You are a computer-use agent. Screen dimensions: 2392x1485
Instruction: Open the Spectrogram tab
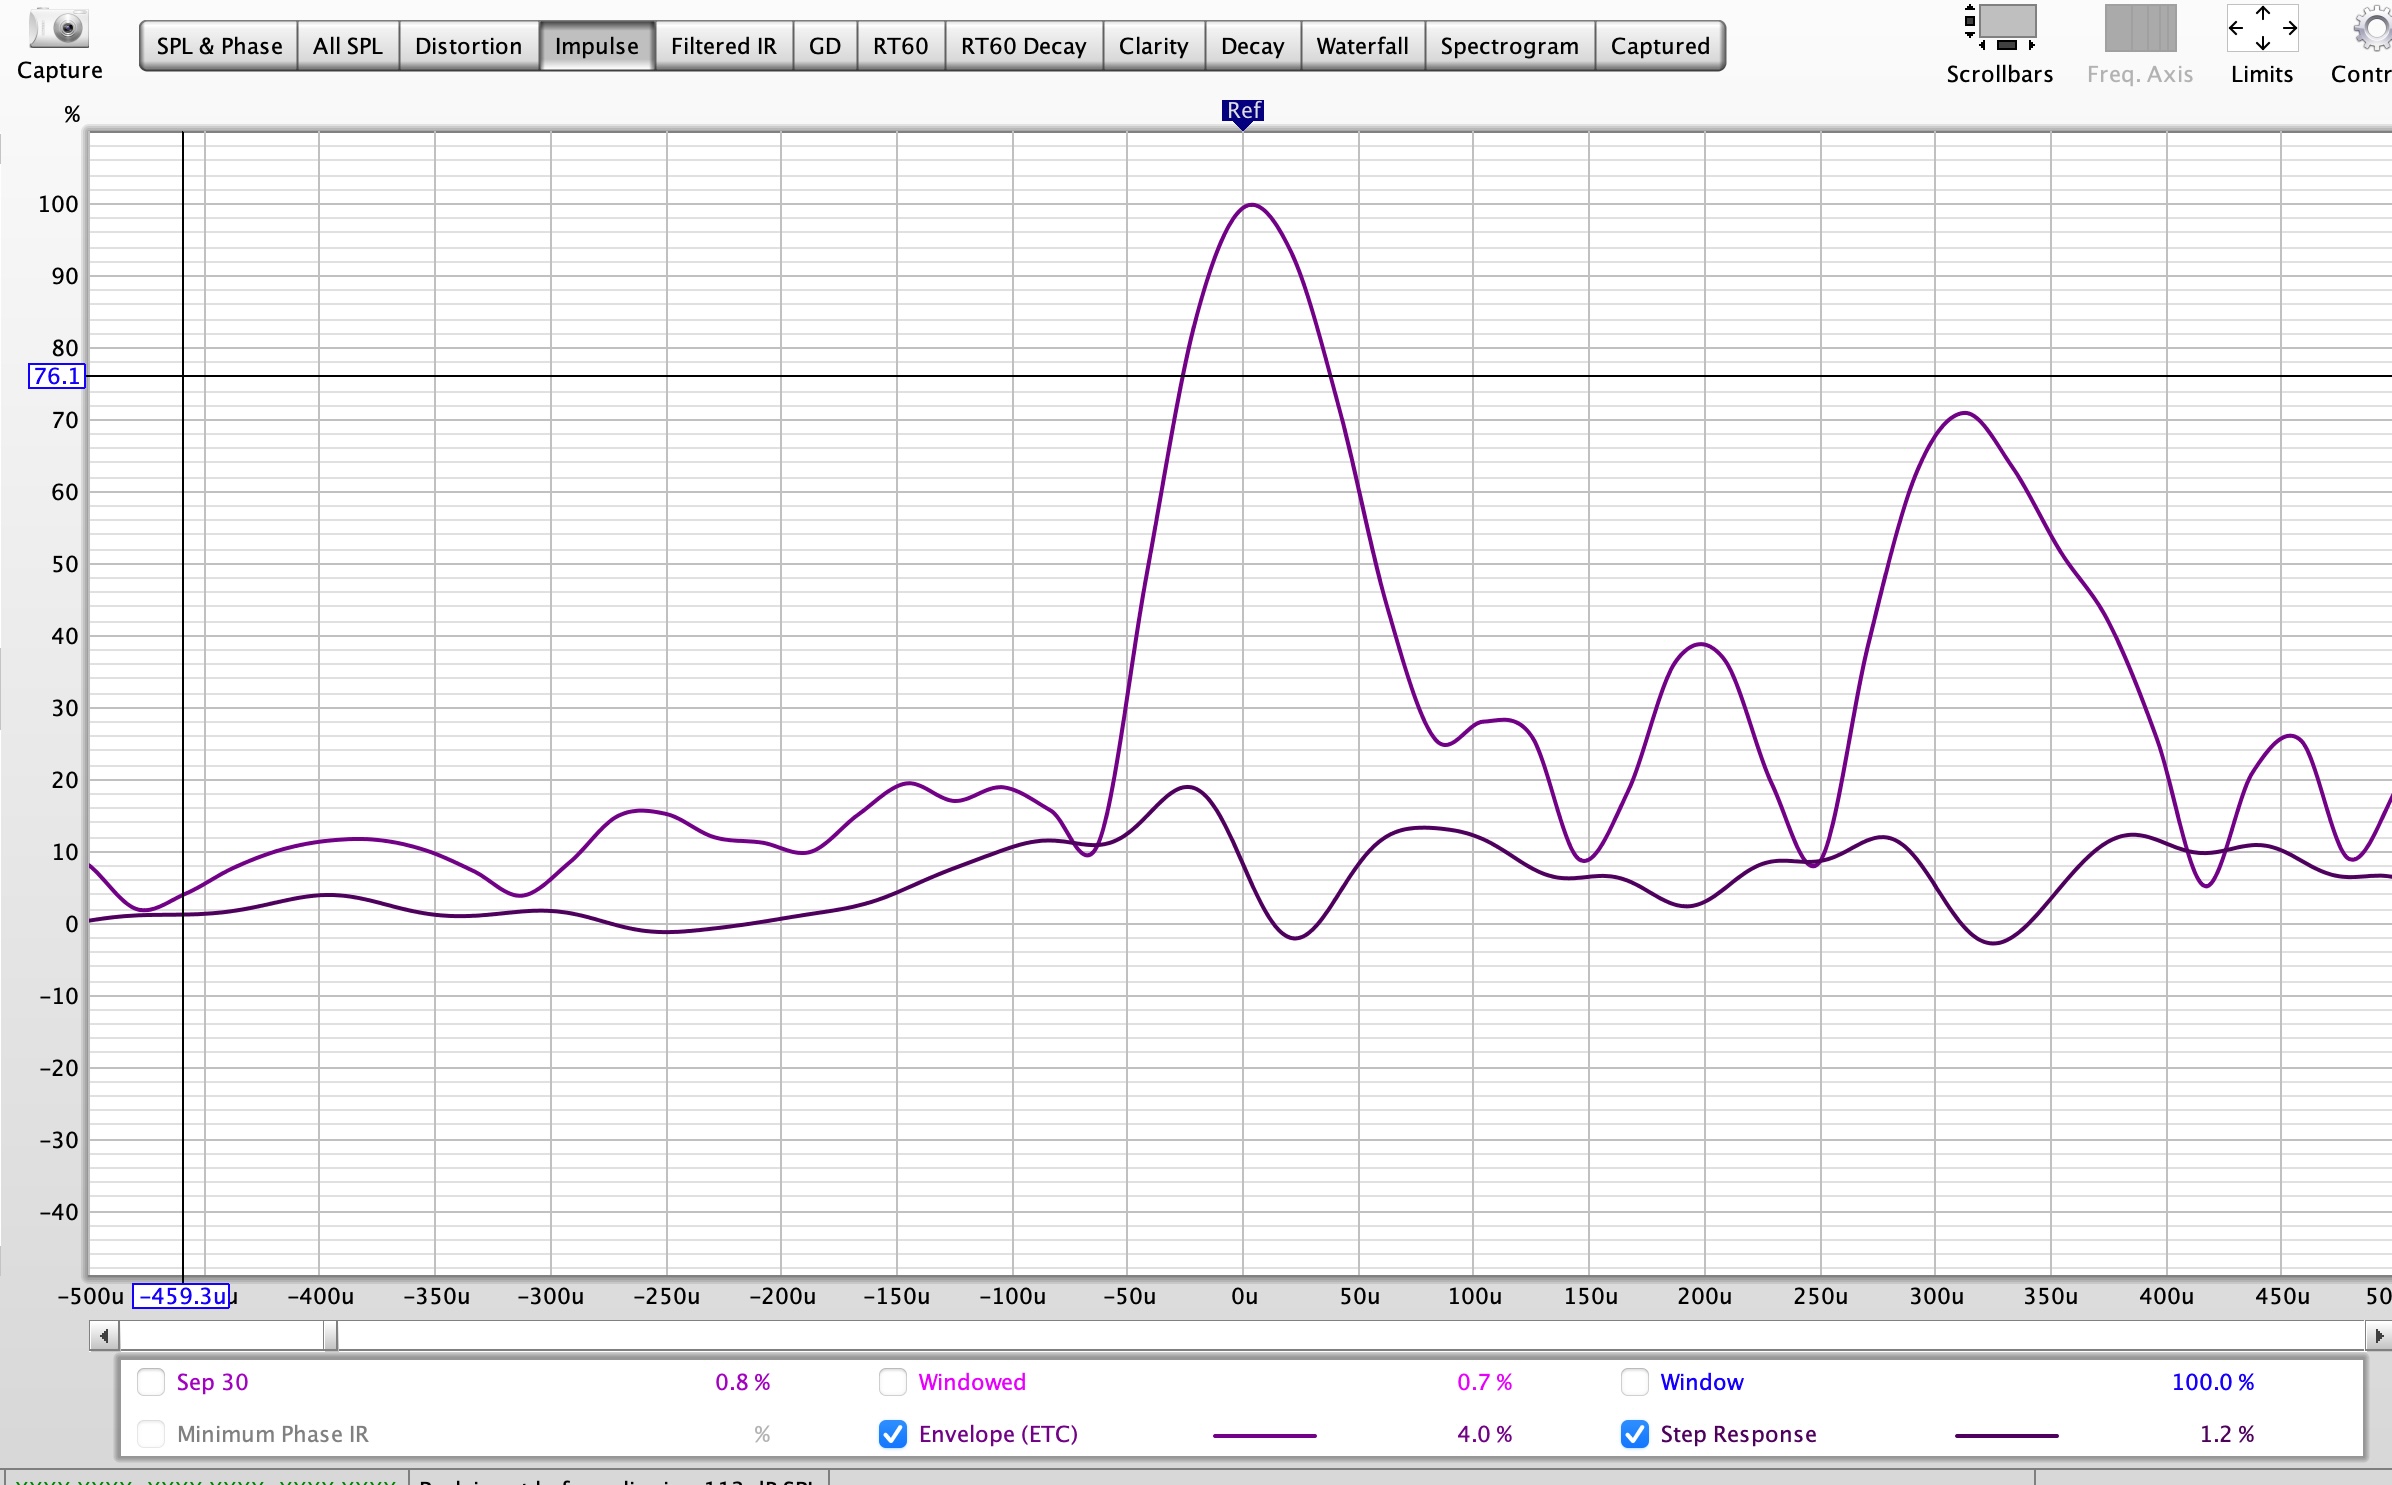point(1510,46)
